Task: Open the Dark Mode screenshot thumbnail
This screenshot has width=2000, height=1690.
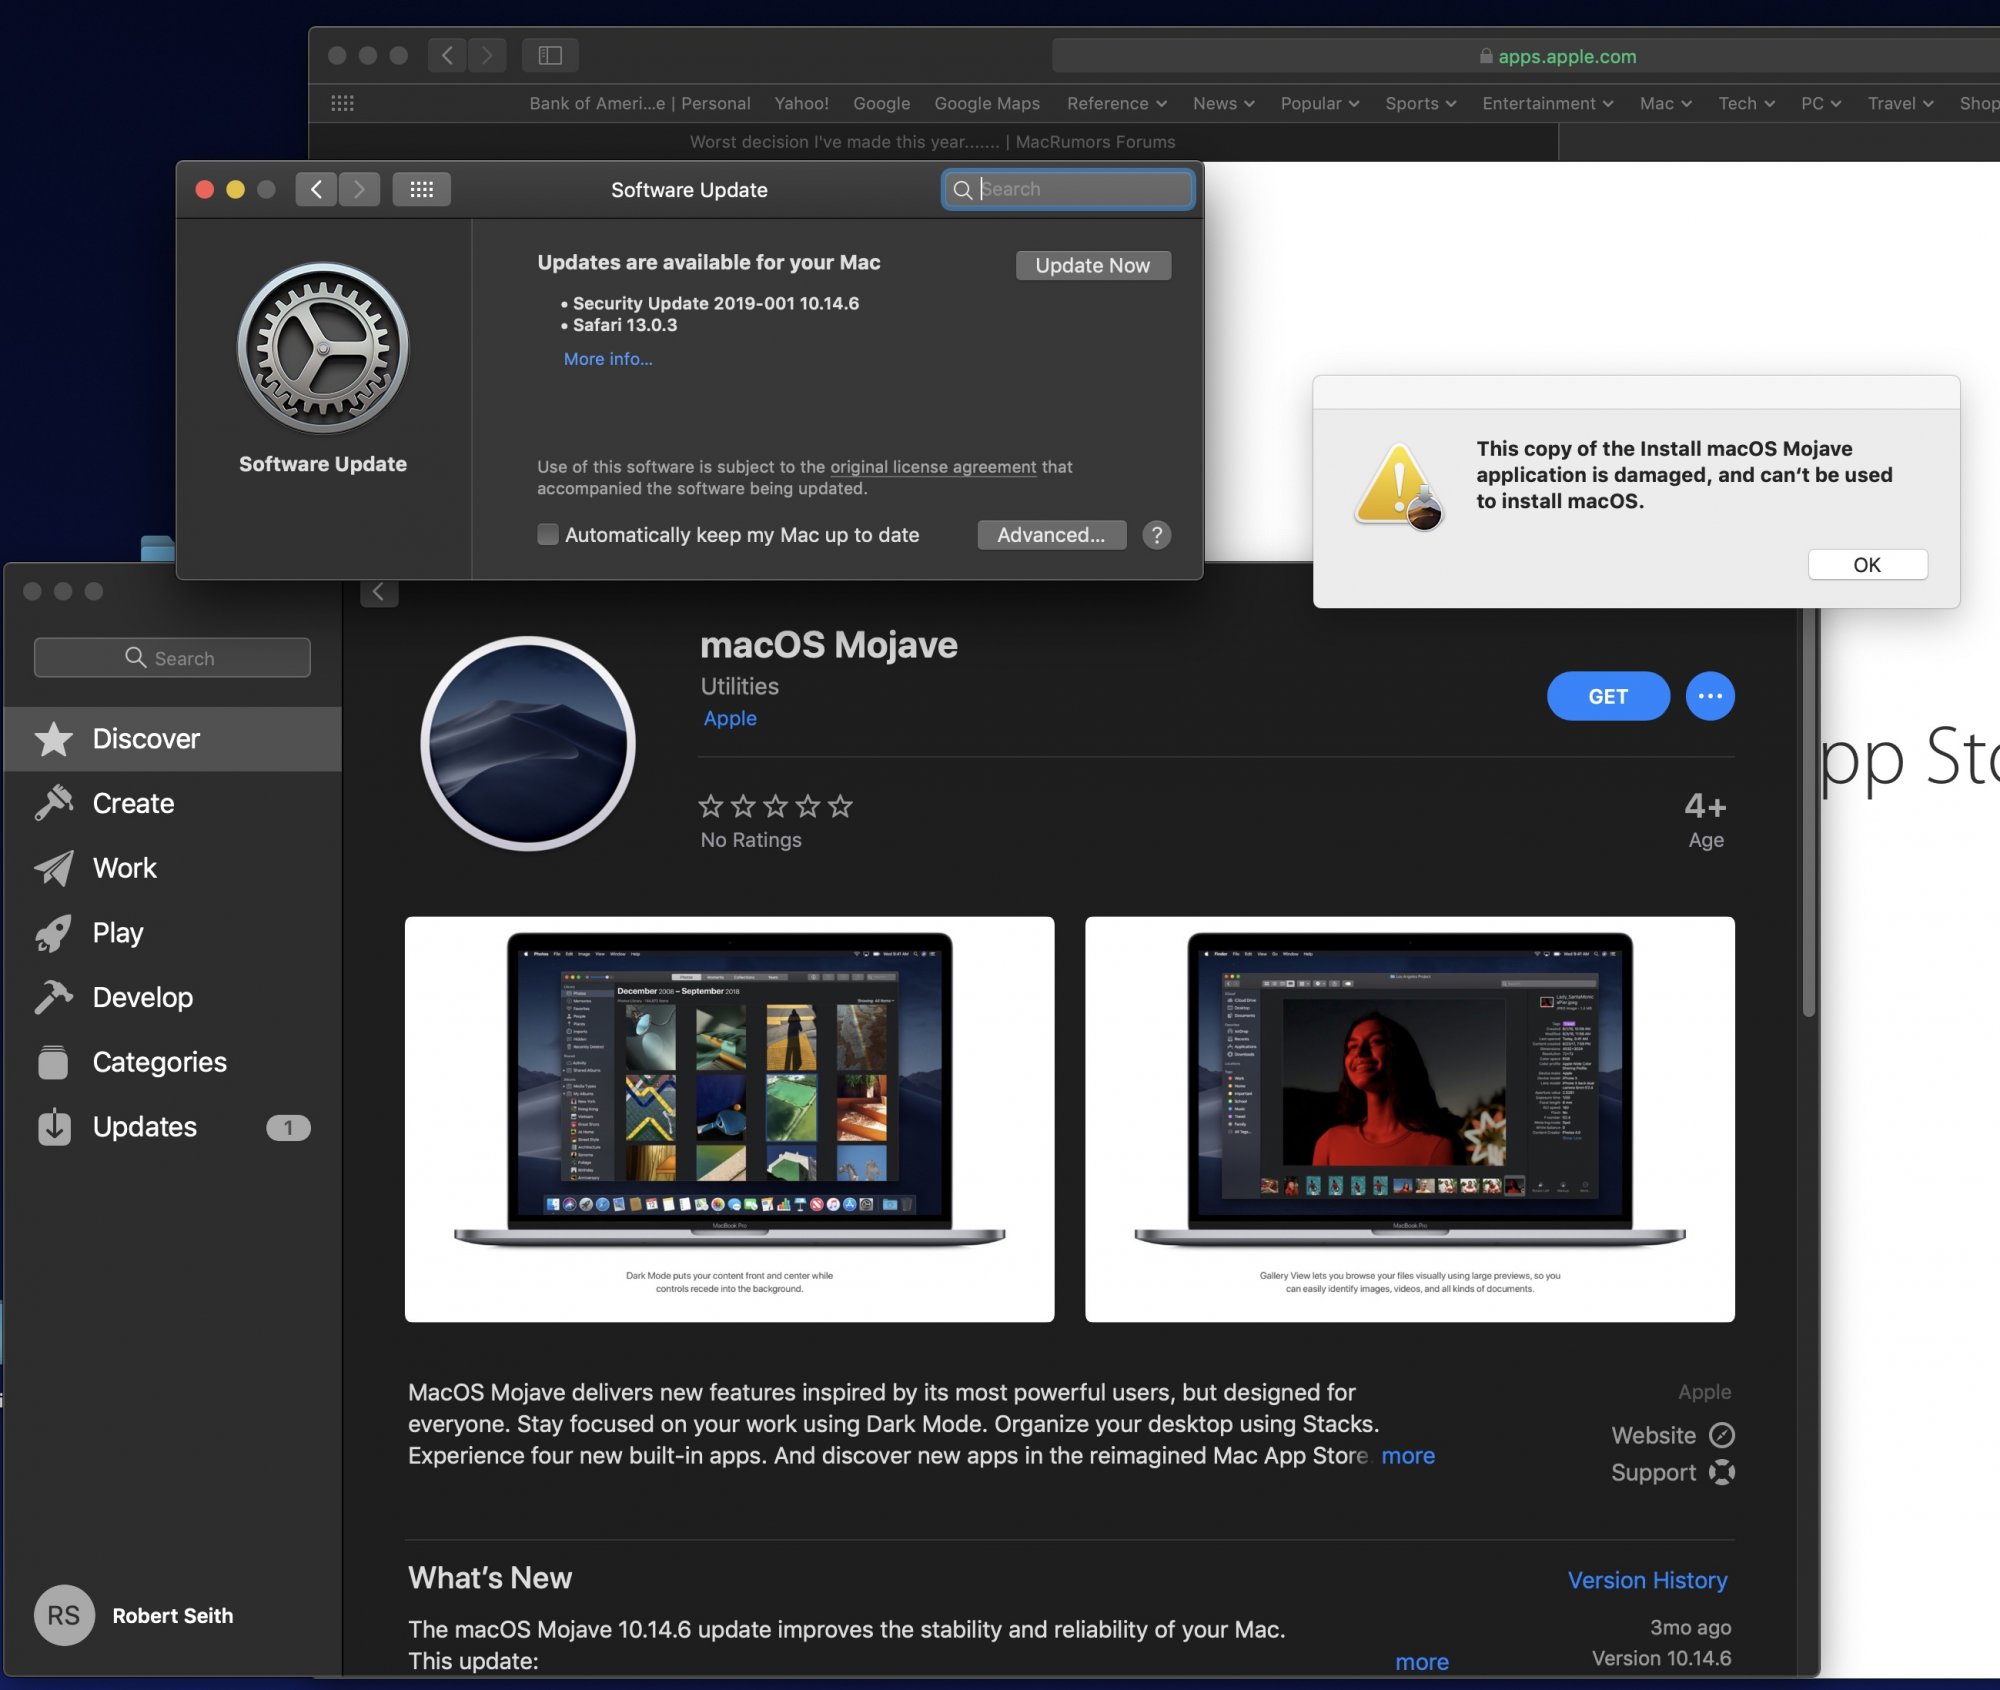Action: (x=729, y=1119)
